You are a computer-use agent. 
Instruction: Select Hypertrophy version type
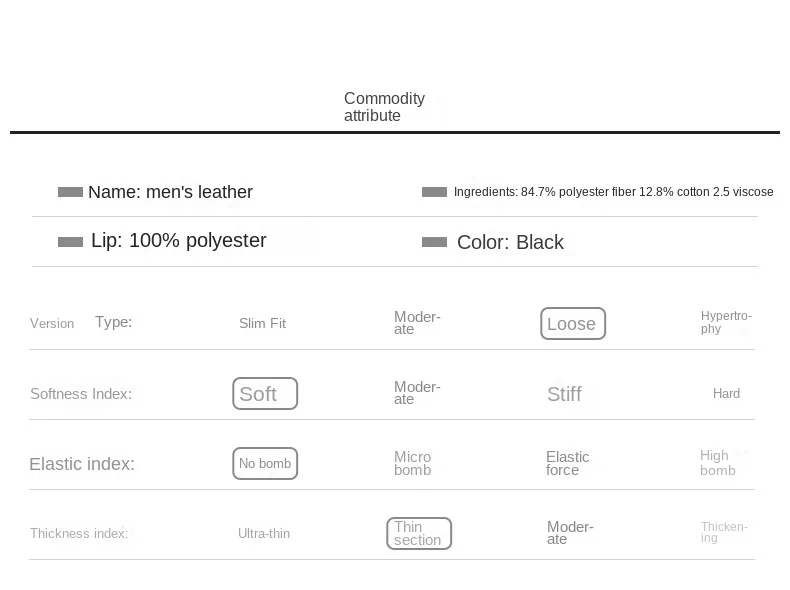[x=726, y=322]
